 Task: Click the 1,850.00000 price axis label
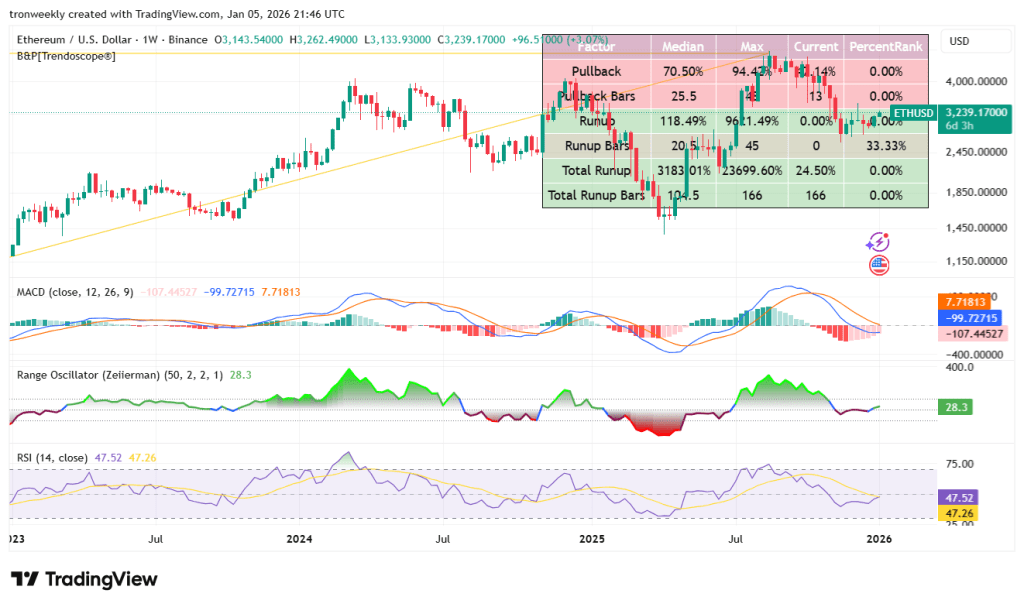tap(976, 193)
